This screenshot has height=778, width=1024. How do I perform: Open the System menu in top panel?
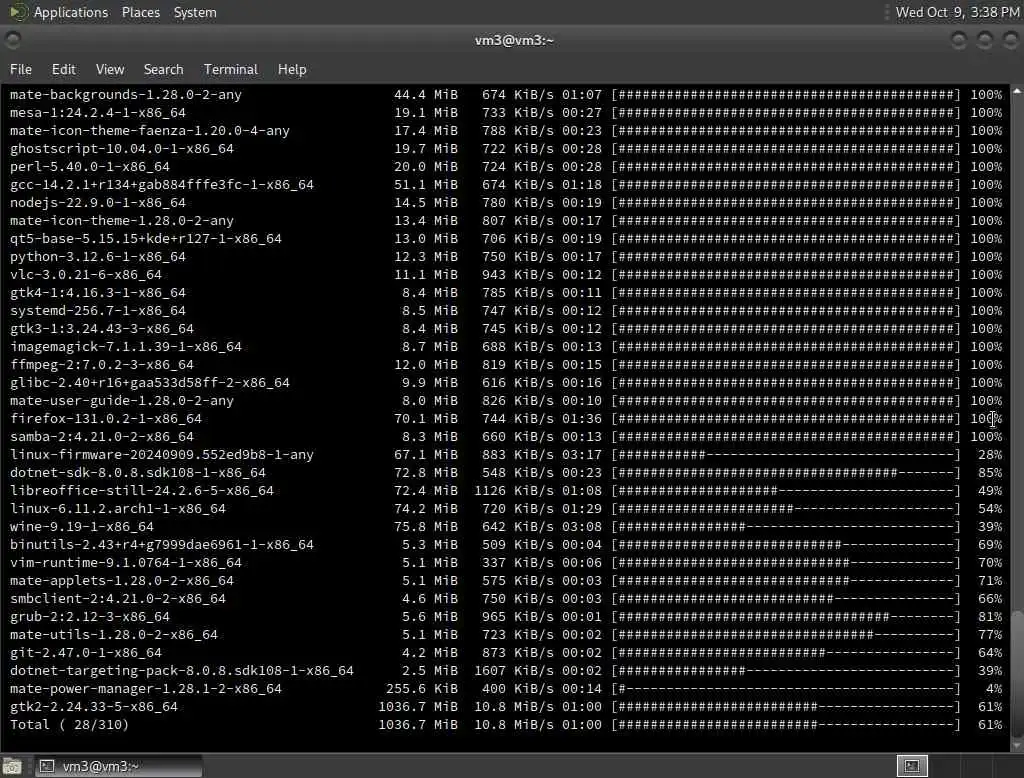point(195,12)
